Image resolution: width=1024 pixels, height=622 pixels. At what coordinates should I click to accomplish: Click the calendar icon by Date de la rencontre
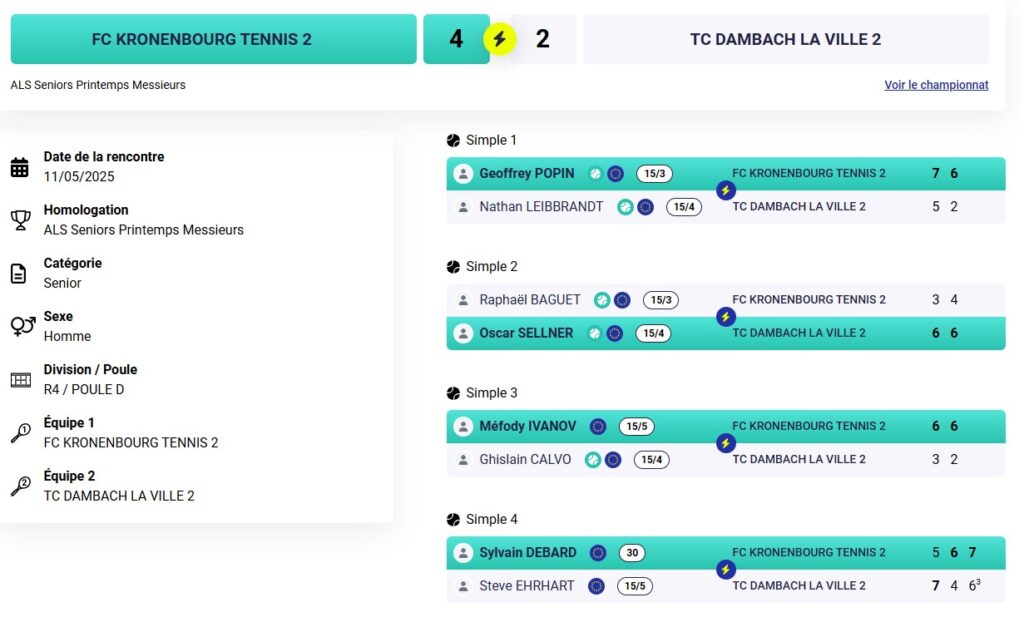(20, 167)
